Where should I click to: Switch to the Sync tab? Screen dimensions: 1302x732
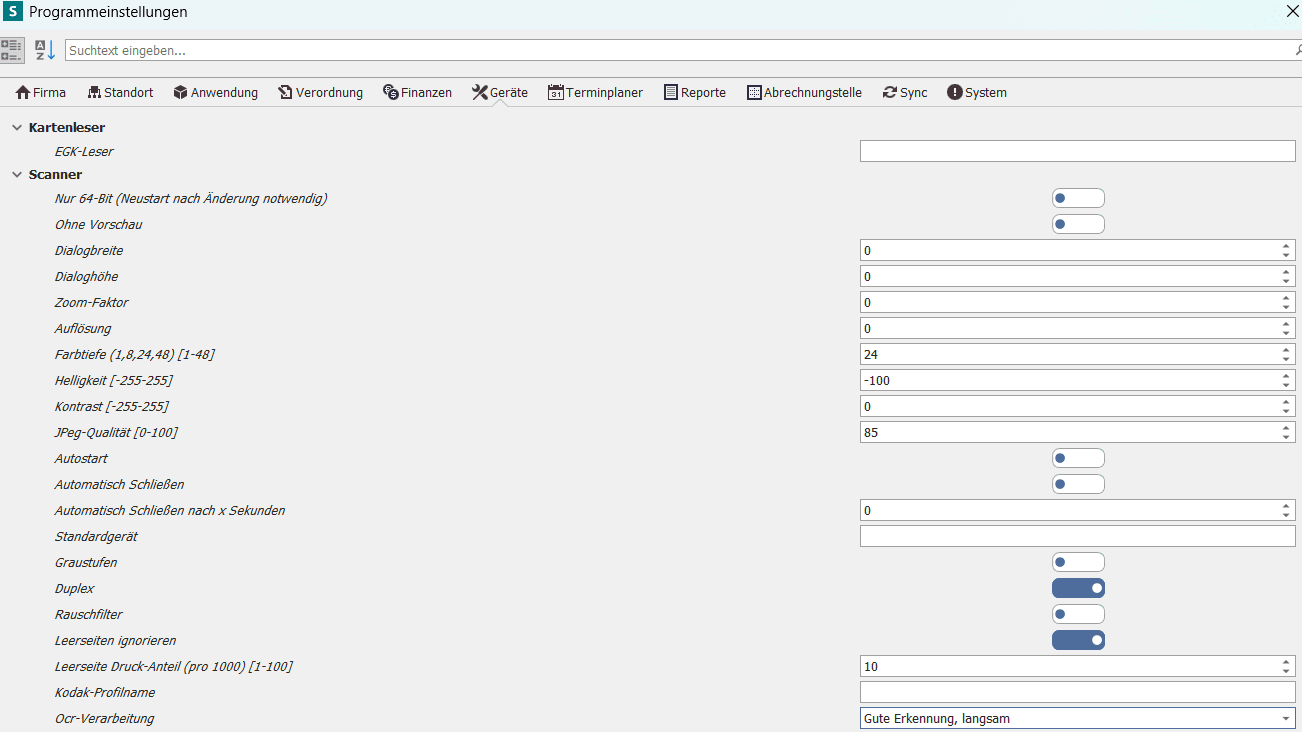[x=904, y=92]
